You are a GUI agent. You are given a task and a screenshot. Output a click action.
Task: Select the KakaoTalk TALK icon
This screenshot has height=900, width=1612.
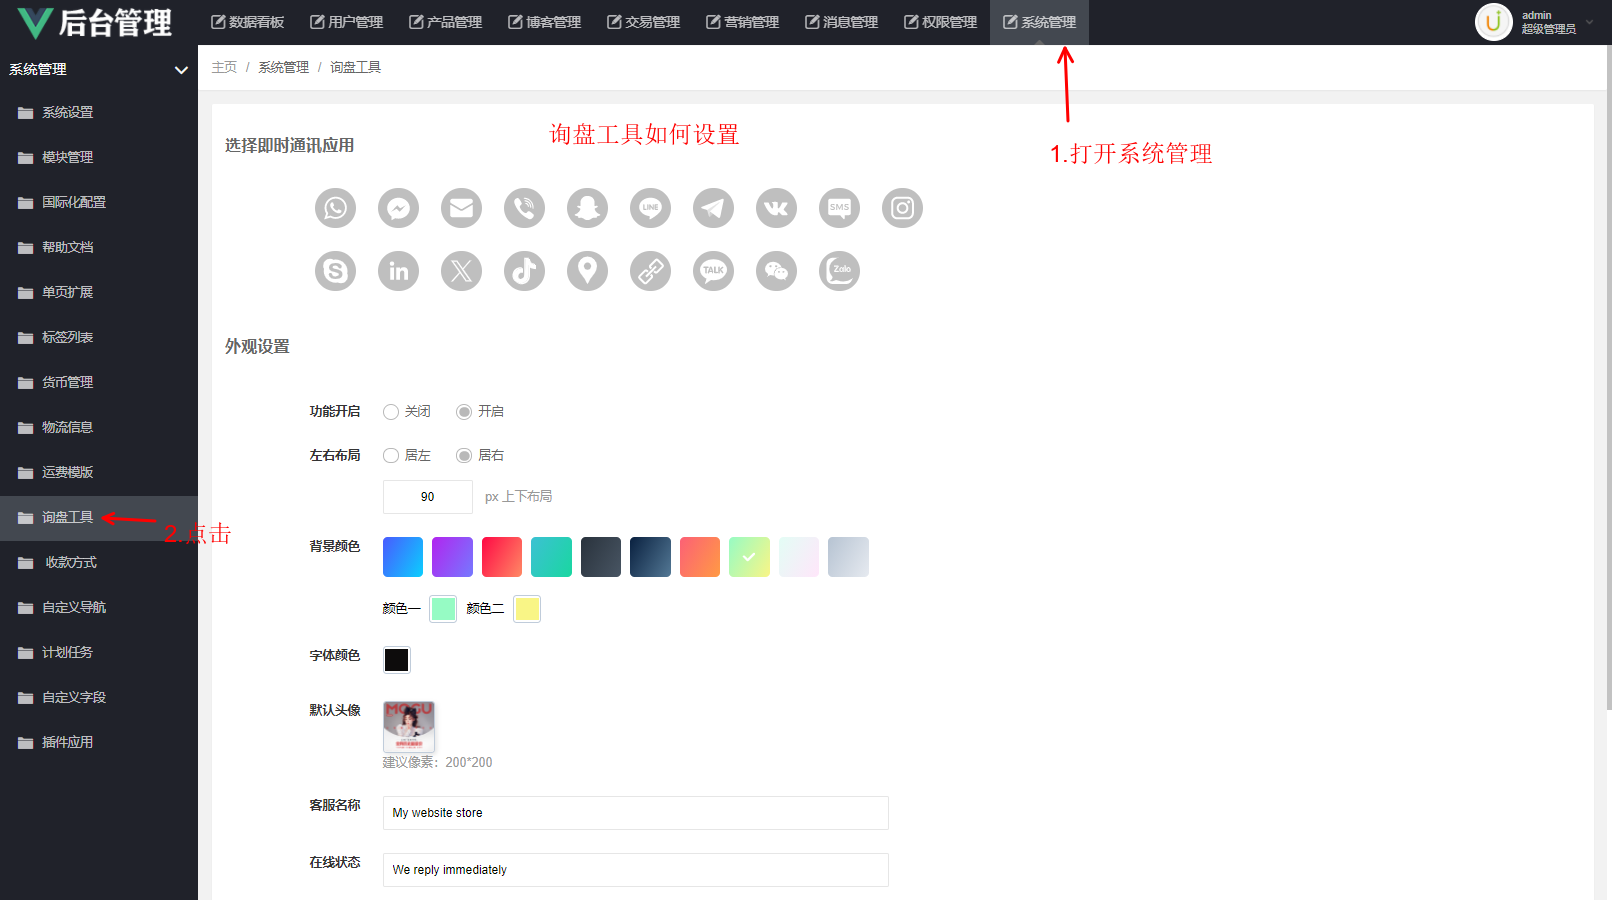(x=713, y=271)
